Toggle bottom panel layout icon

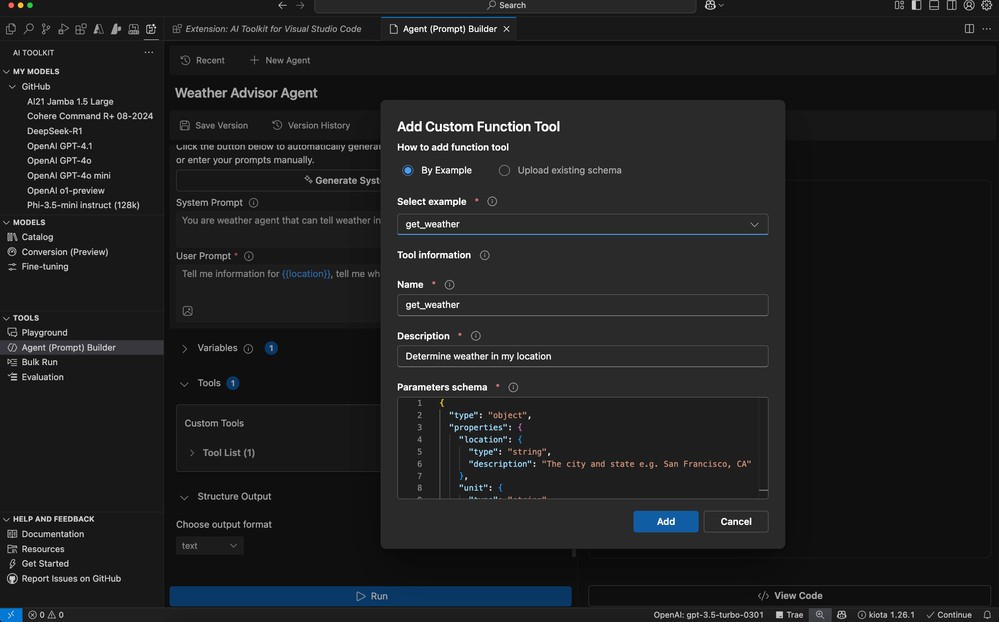pyautogui.click(x=934, y=5)
